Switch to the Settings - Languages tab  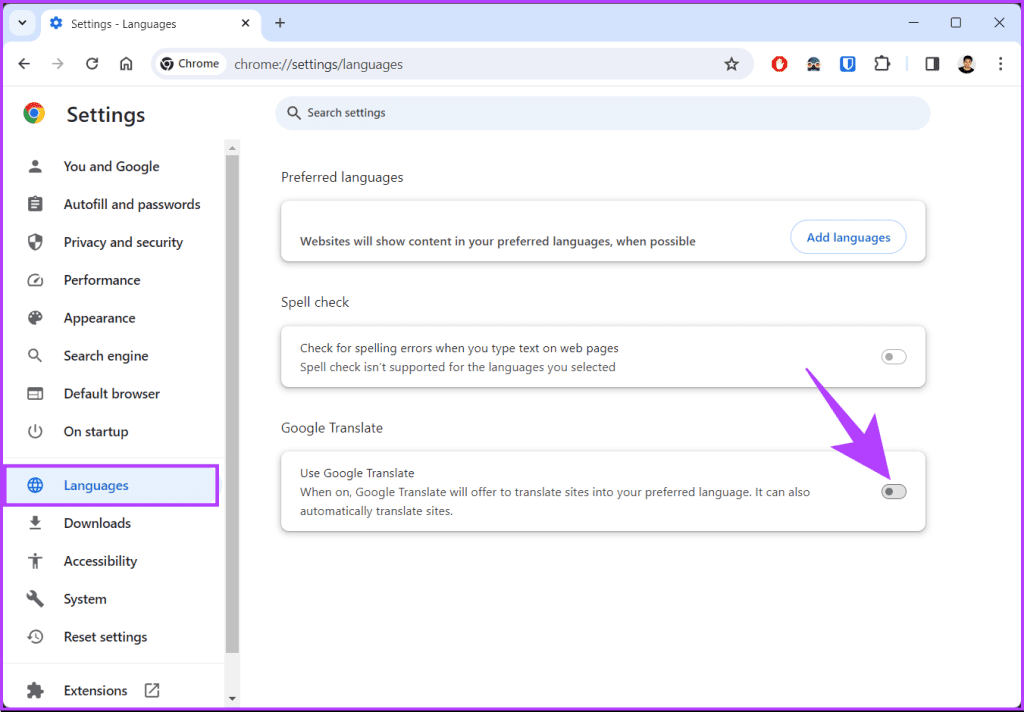[140, 22]
